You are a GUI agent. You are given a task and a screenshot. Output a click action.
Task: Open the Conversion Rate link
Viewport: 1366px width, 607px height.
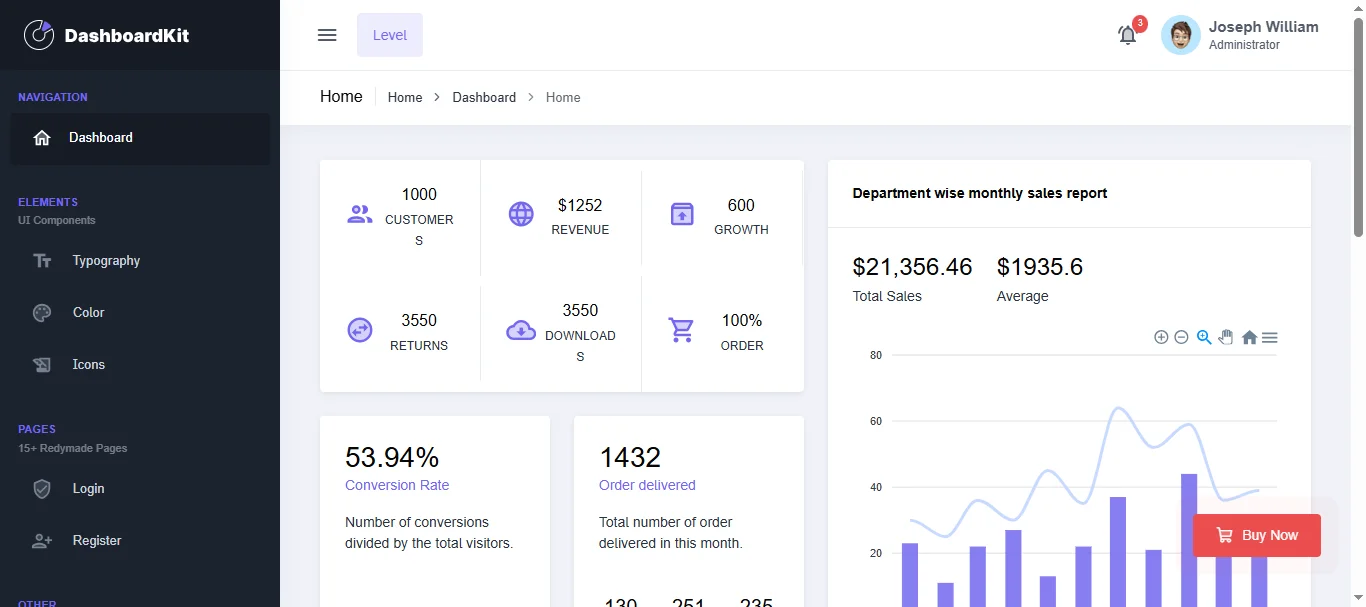[397, 485]
